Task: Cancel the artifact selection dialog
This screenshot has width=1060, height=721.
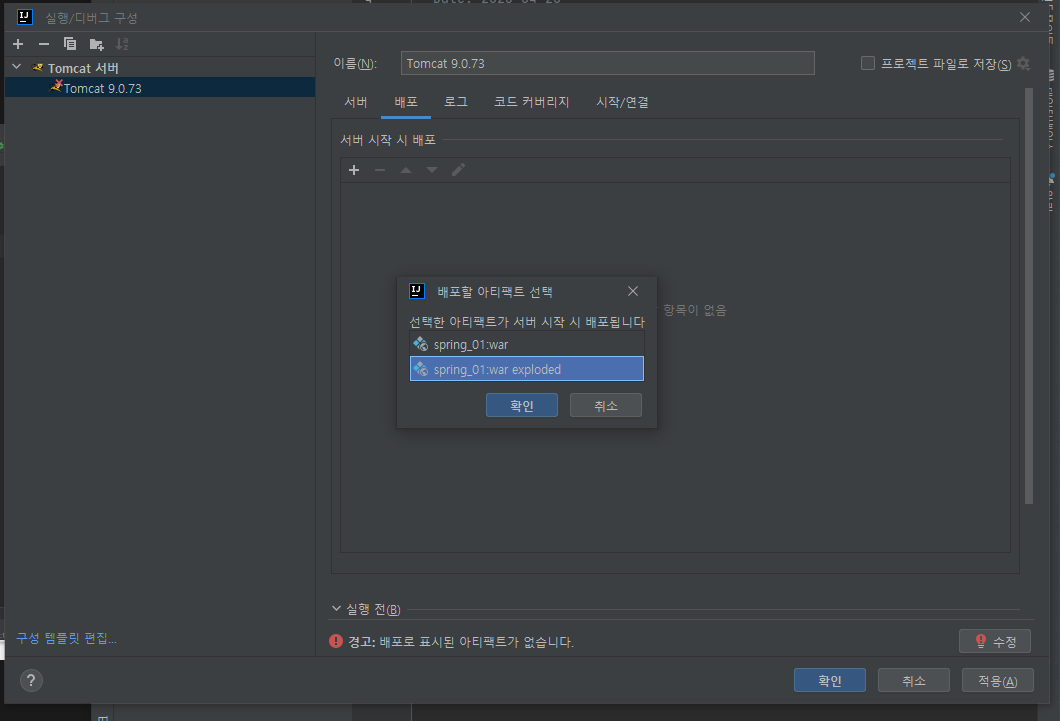Action: pos(606,405)
